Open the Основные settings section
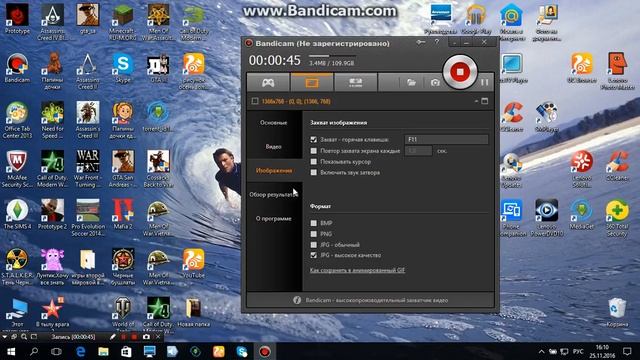Viewport: 640px width, 360px height. coord(274,122)
